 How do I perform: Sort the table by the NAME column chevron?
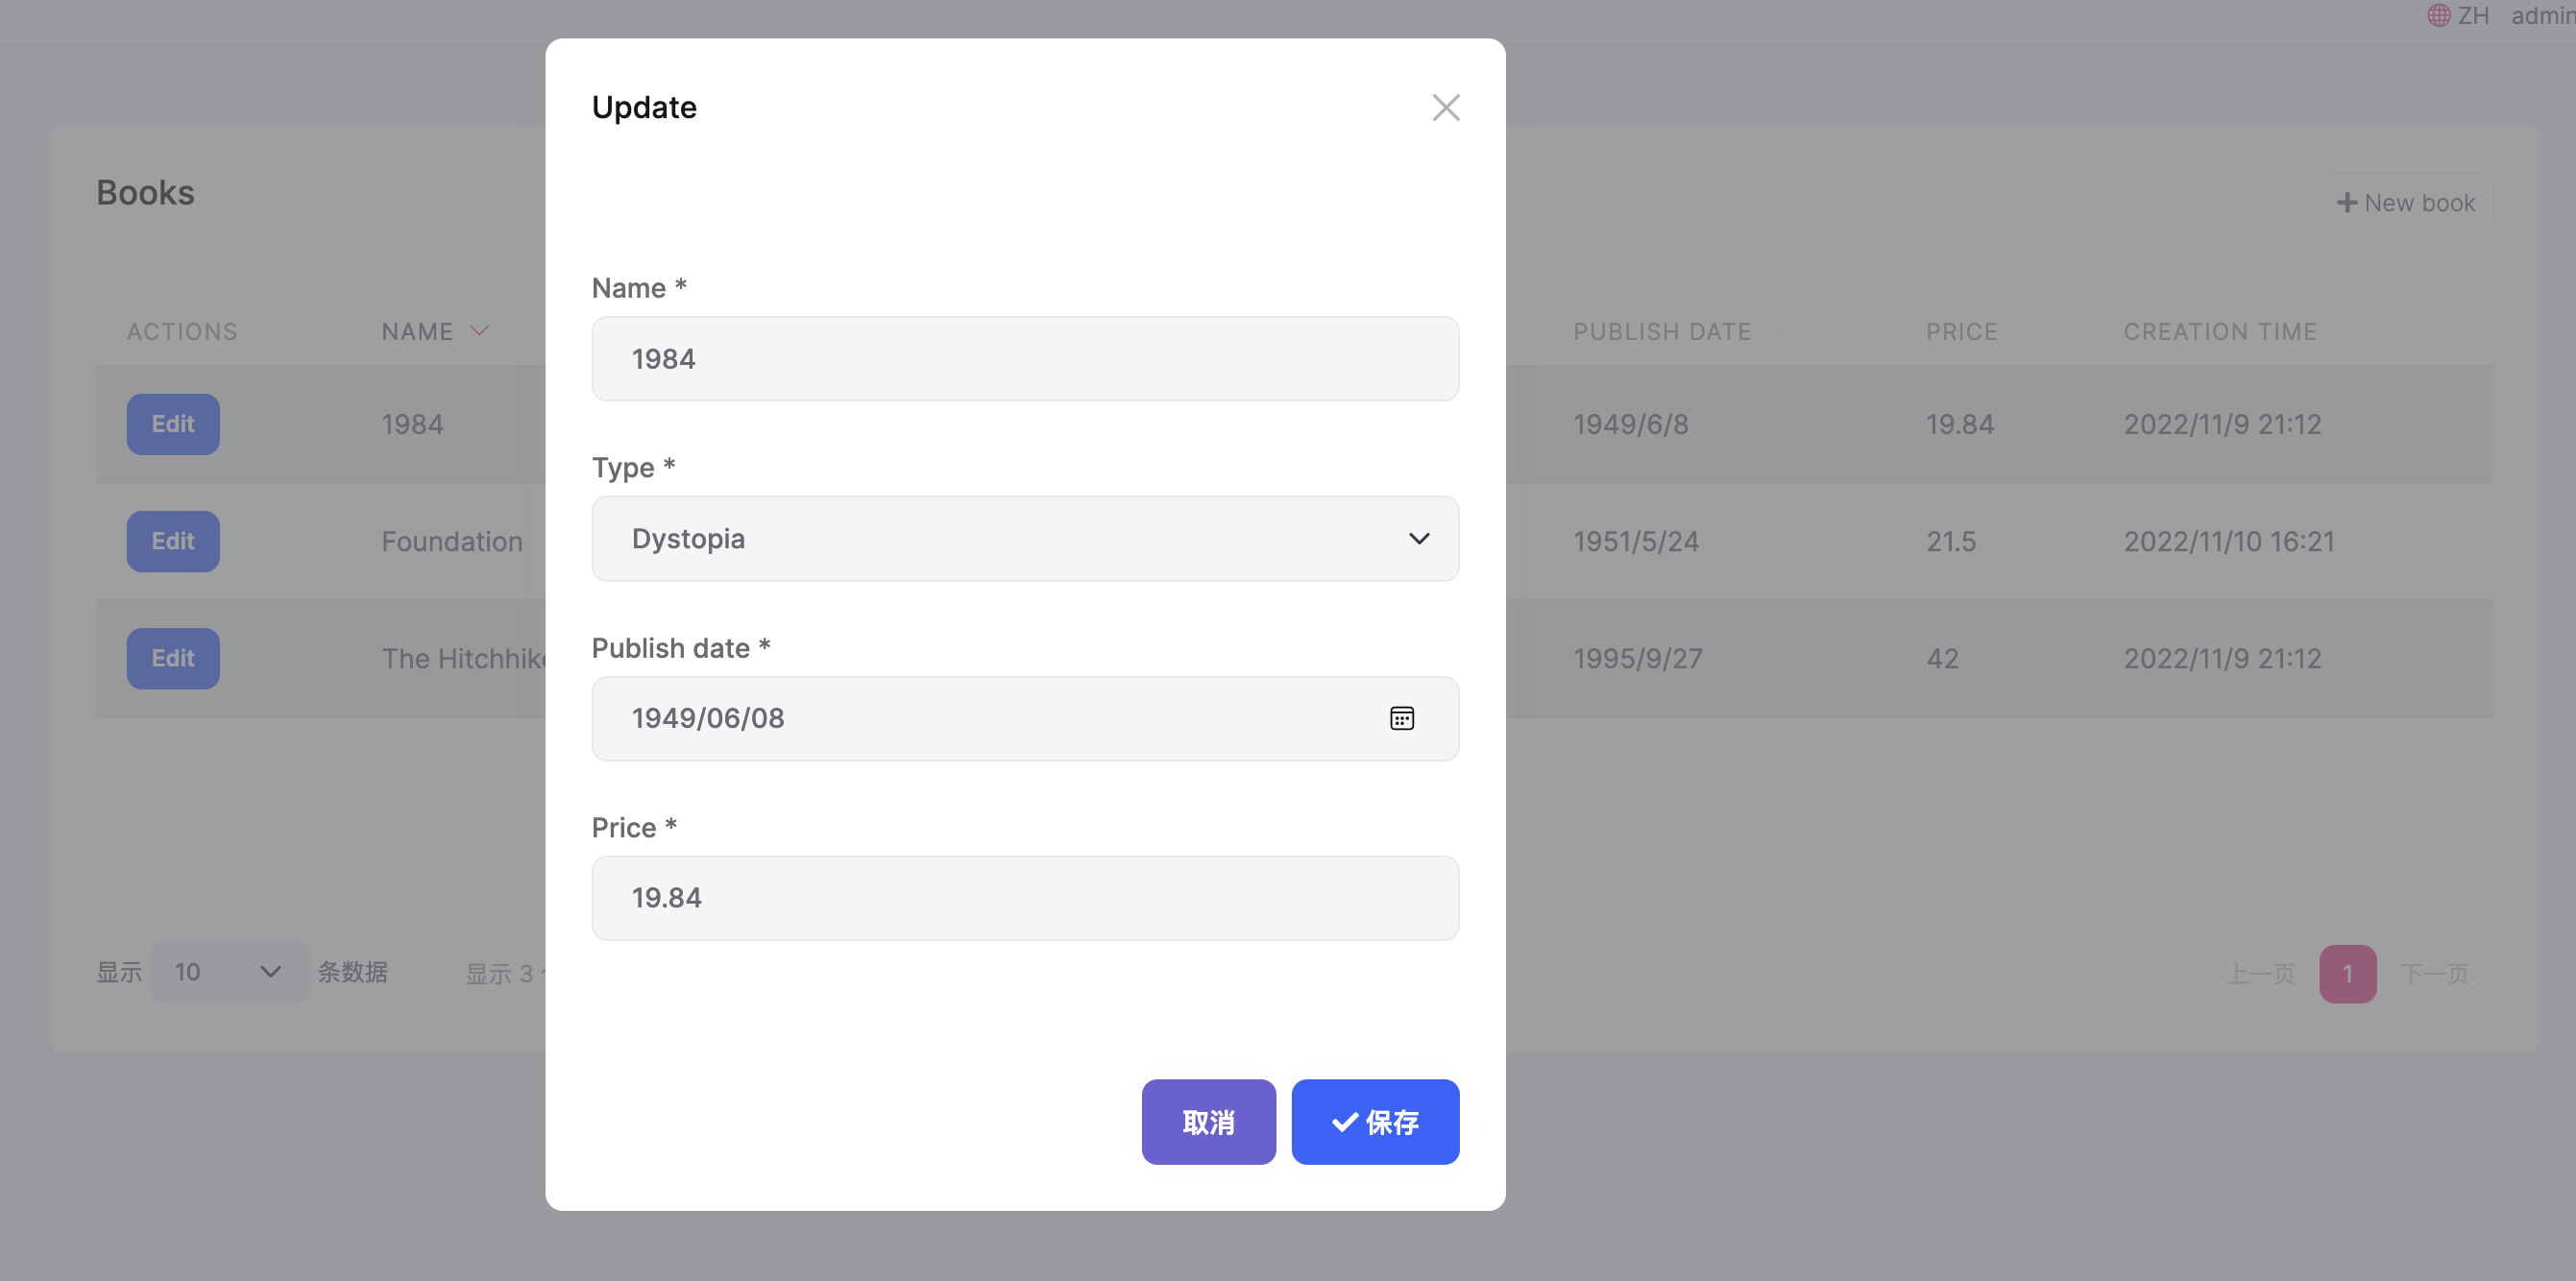[479, 331]
